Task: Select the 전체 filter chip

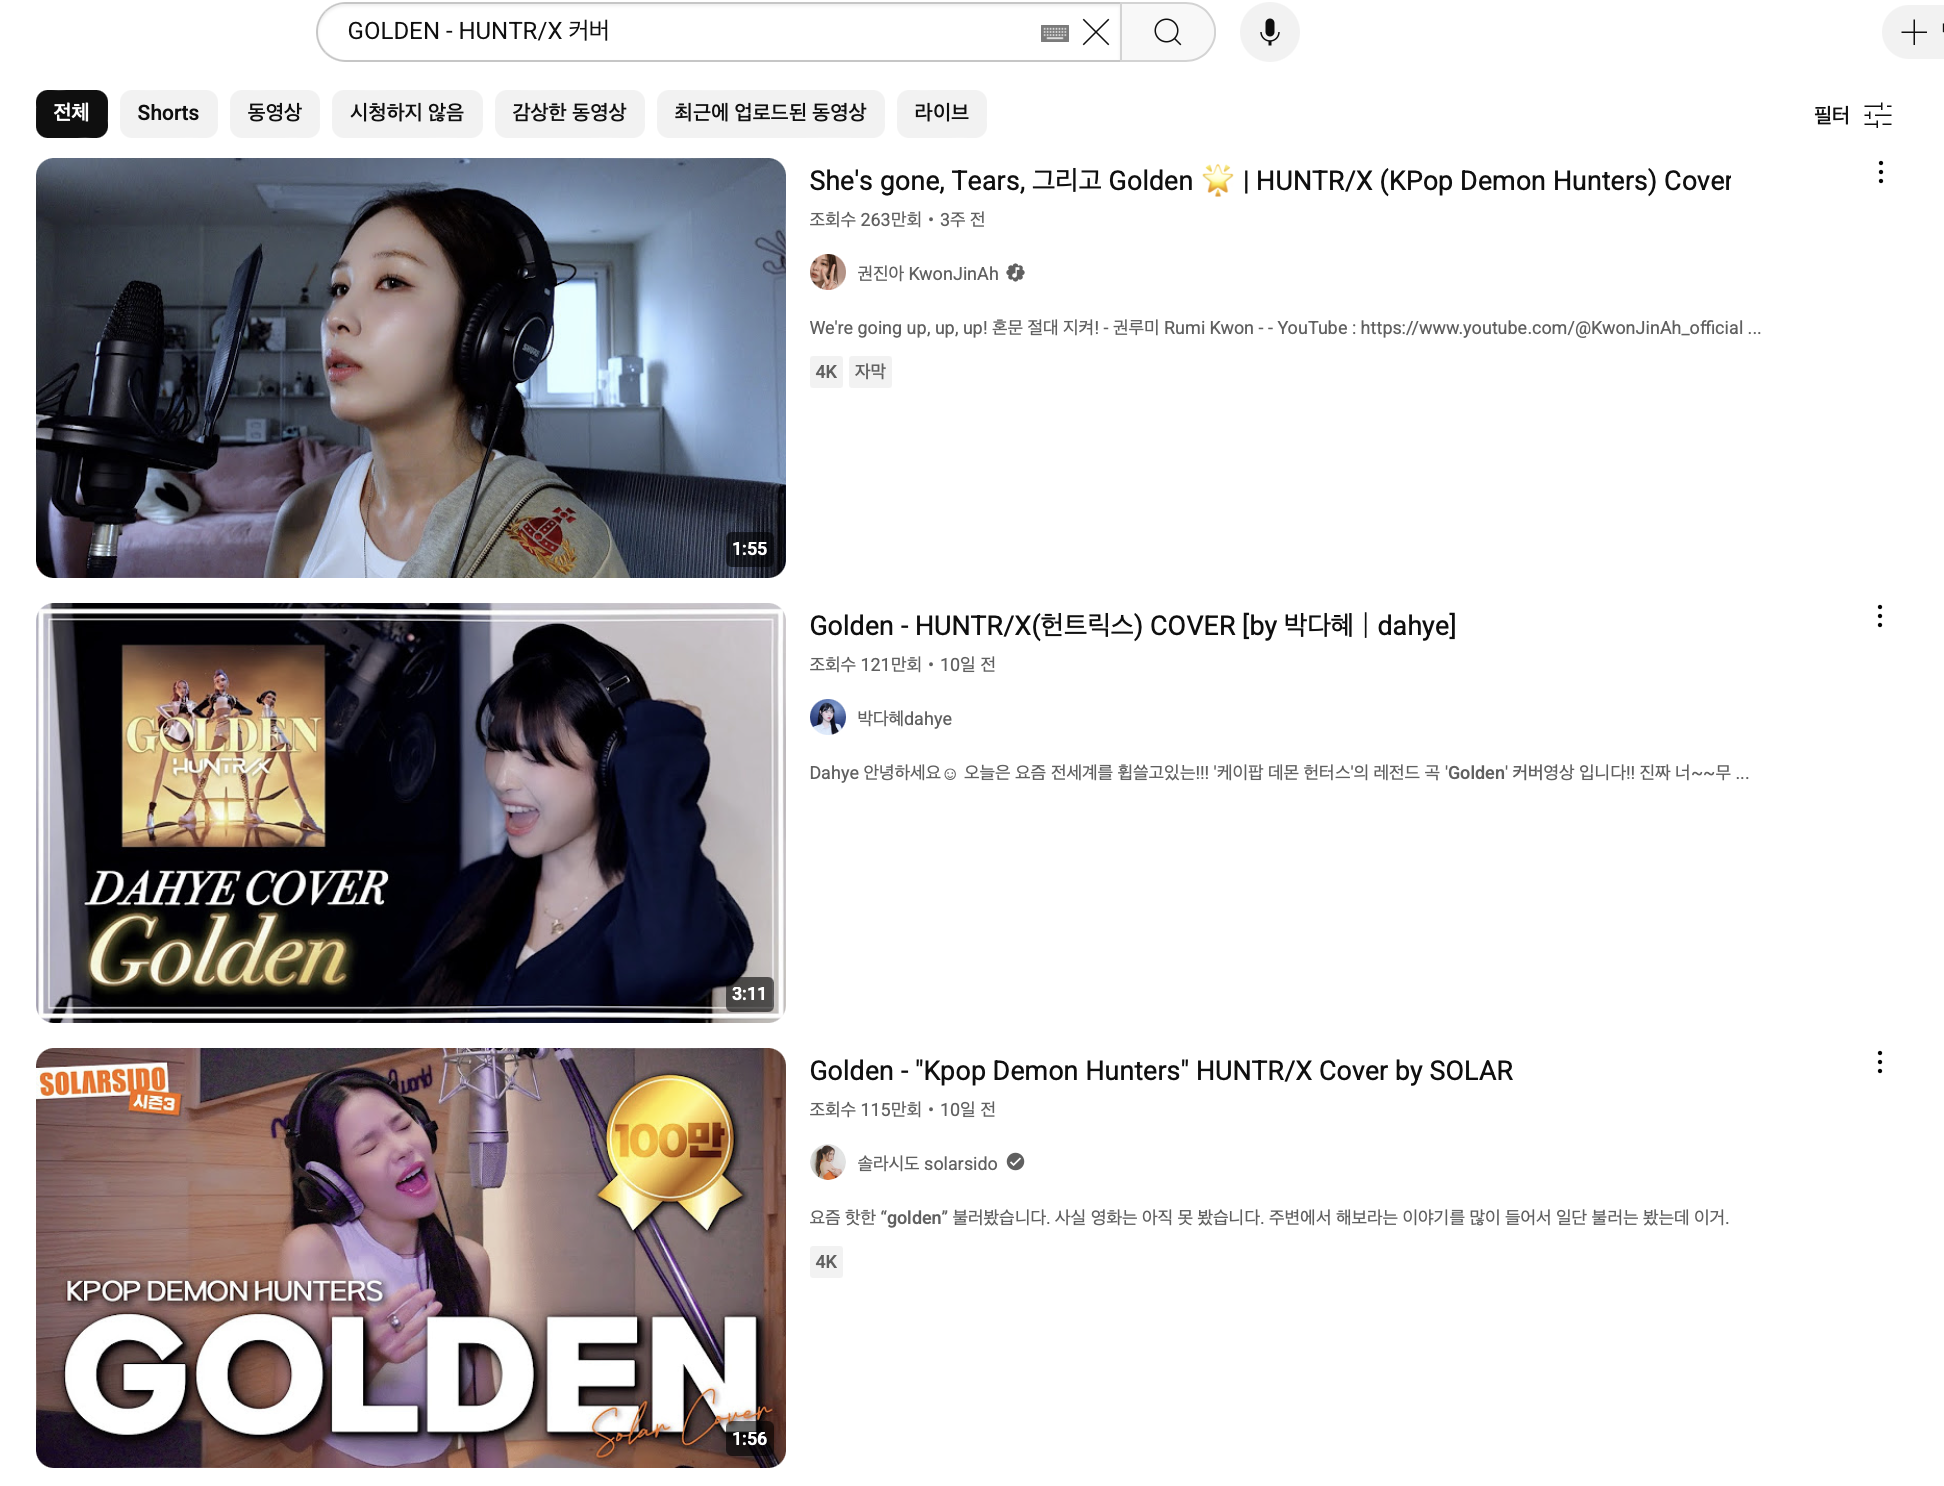Action: coord(71,113)
